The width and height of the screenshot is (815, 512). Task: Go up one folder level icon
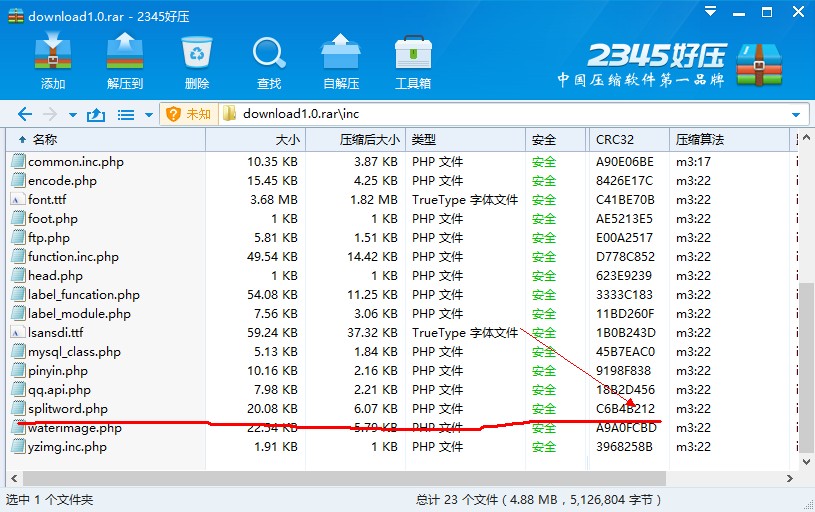tap(96, 114)
